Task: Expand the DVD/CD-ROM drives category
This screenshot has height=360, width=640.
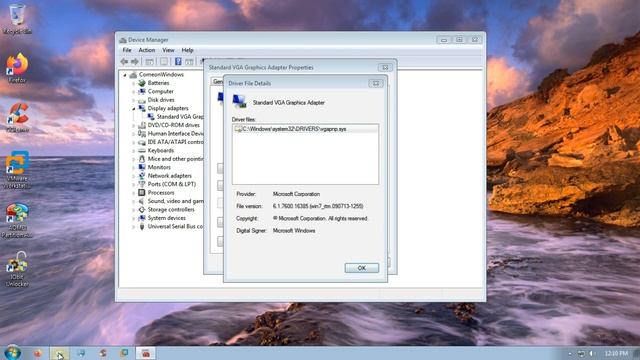Action: [x=133, y=125]
